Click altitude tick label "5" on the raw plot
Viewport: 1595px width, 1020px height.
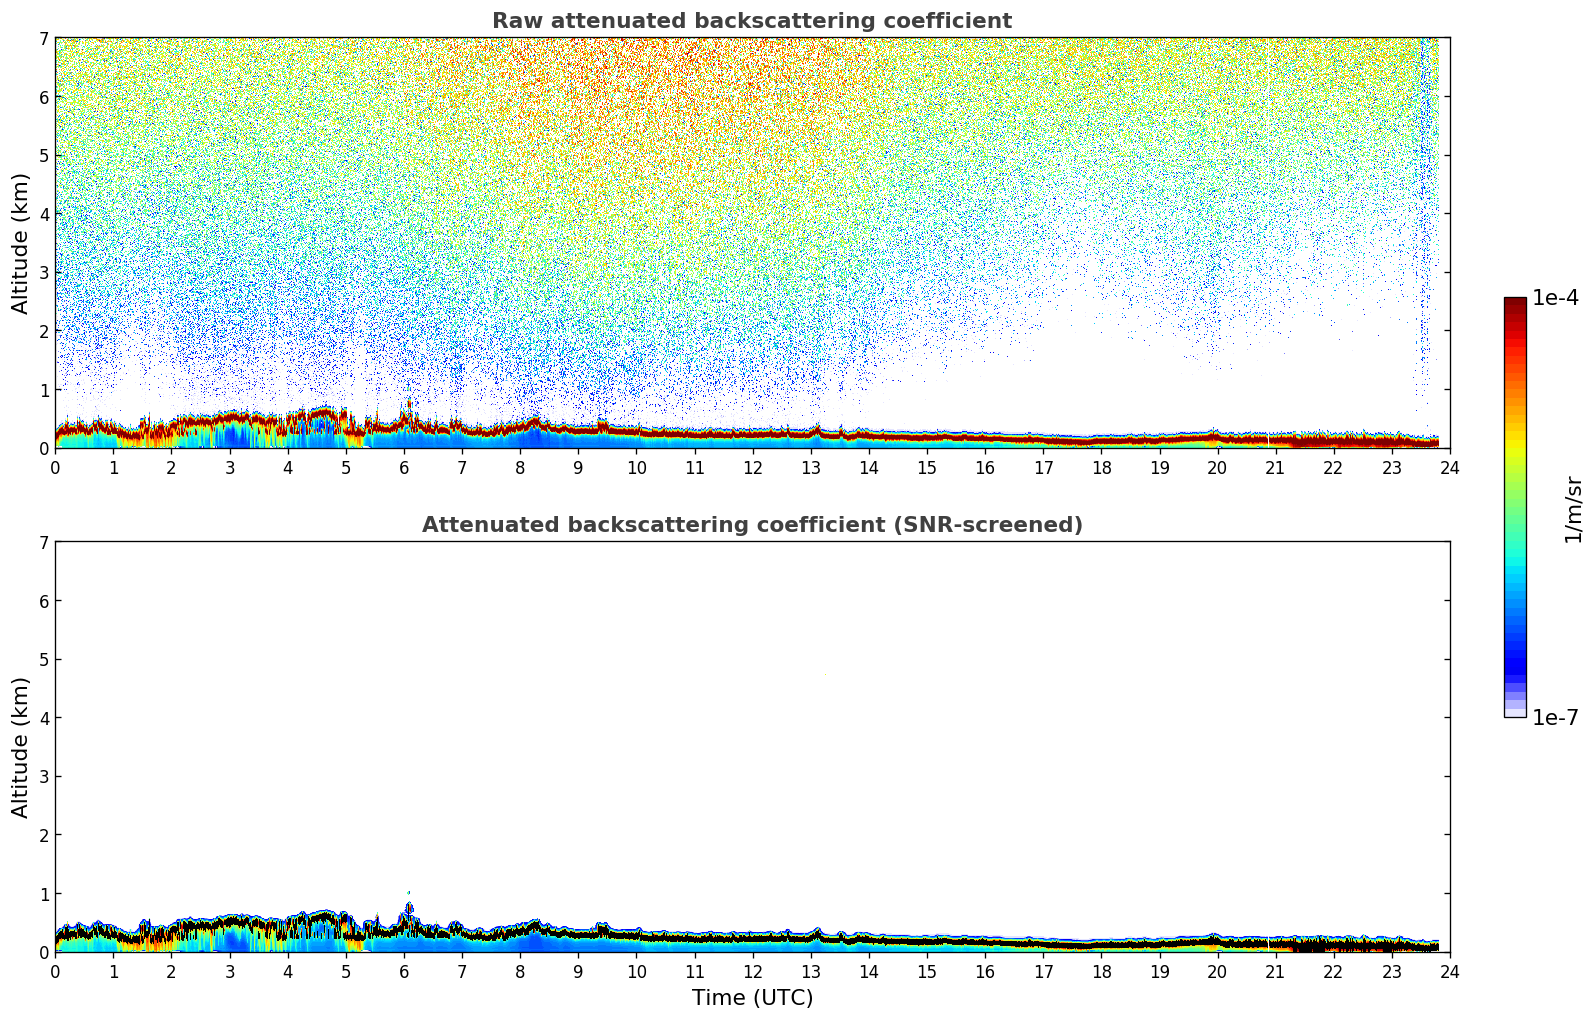tap(44, 155)
